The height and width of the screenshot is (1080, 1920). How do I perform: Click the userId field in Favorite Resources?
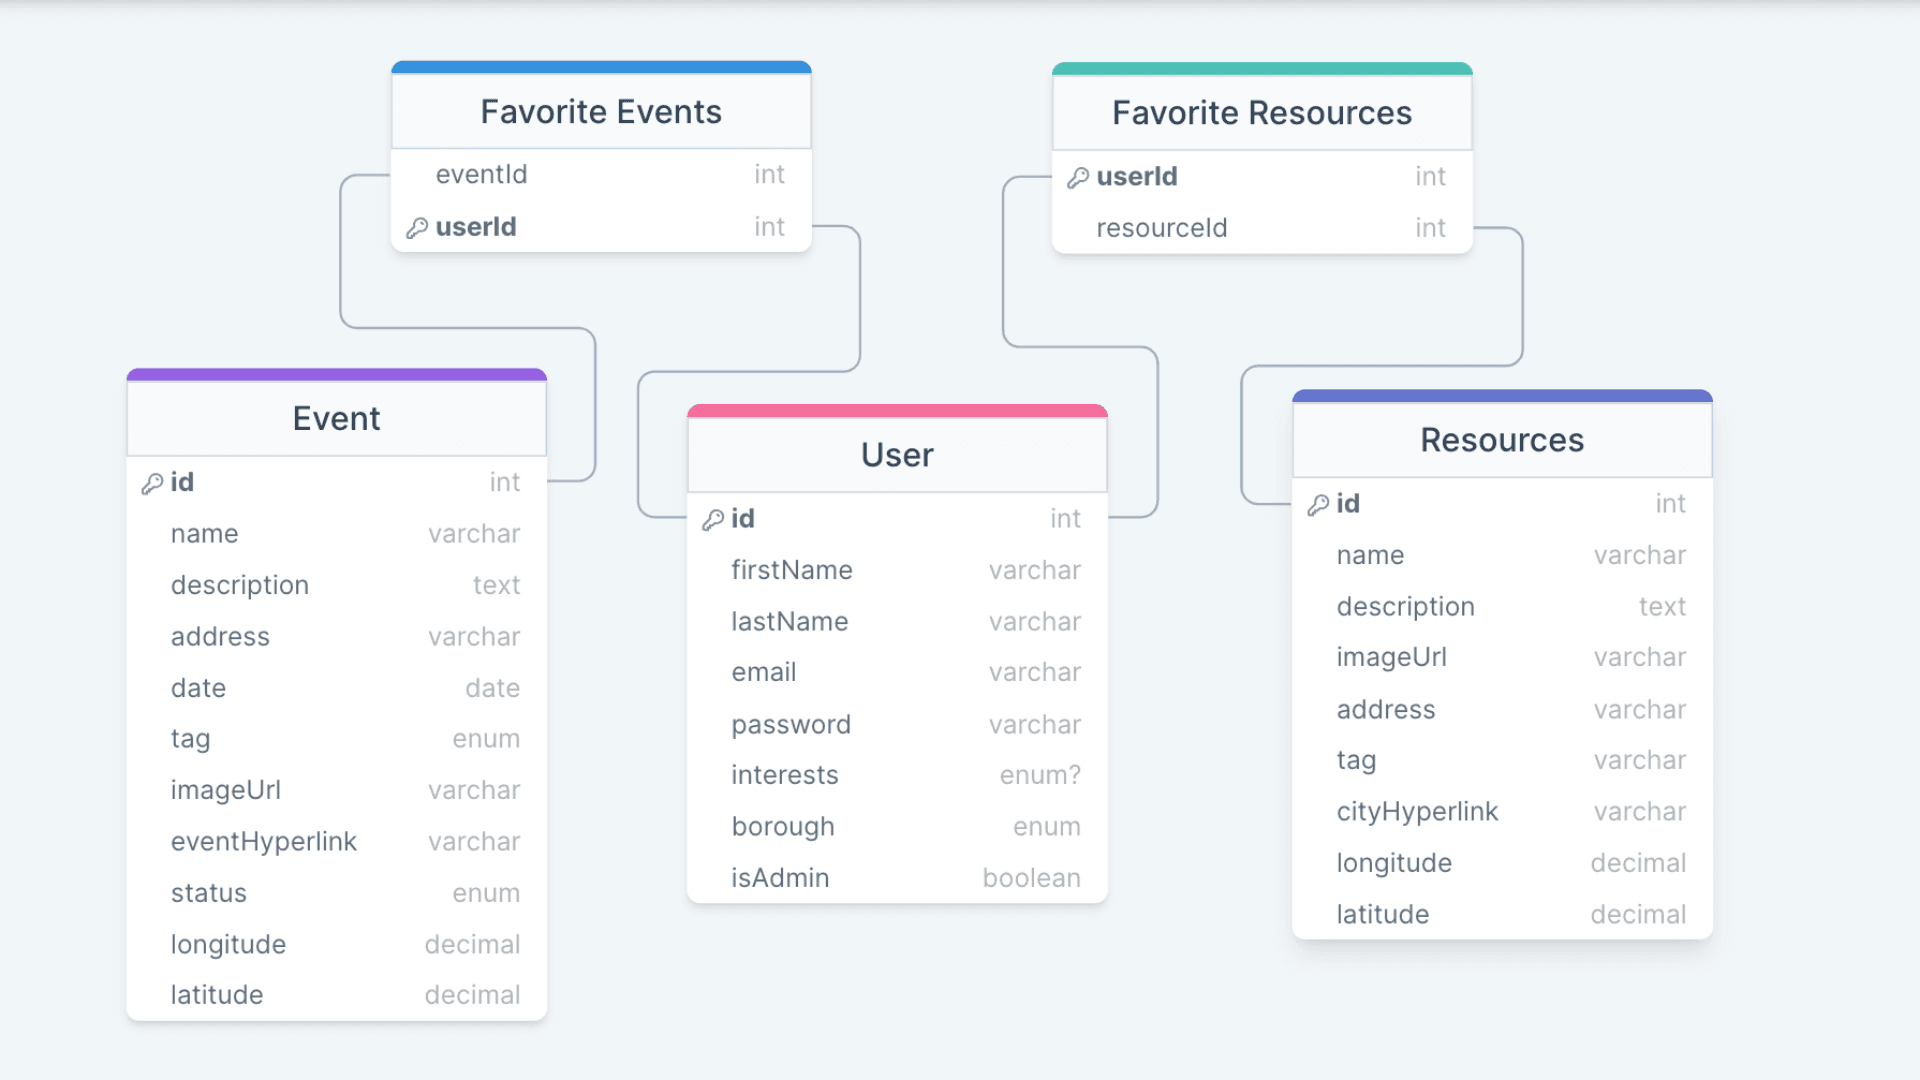[1262, 177]
